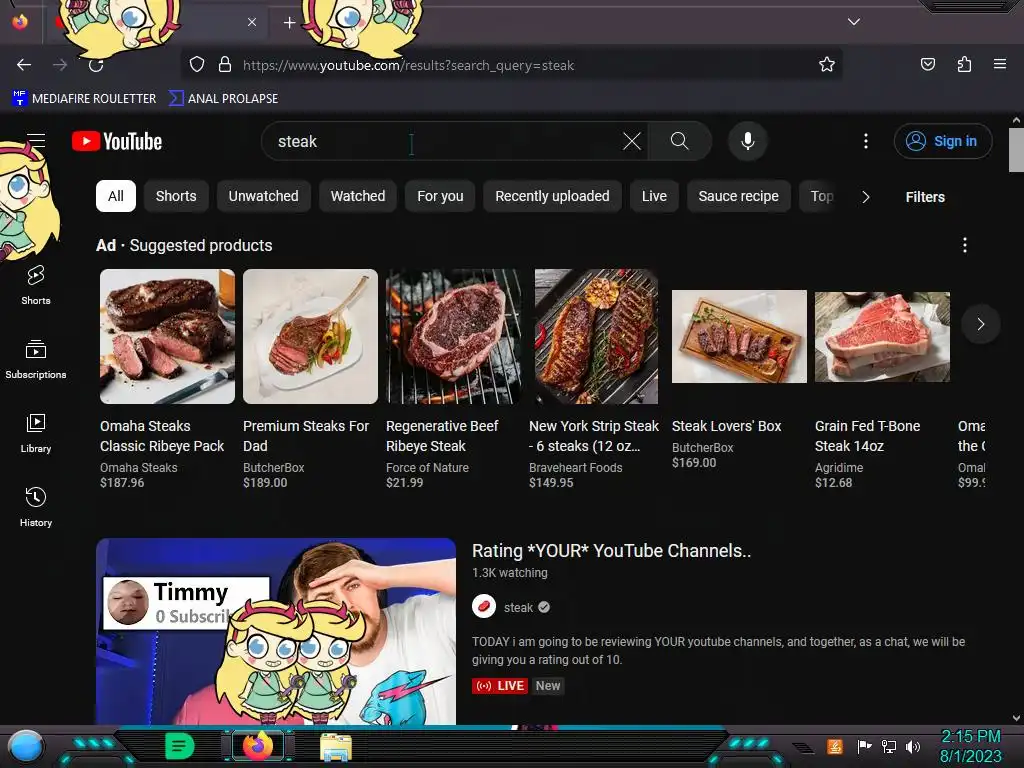Viewport: 1024px width, 768px height.
Task: Open the ad options three-dot menu
Action: [965, 245]
